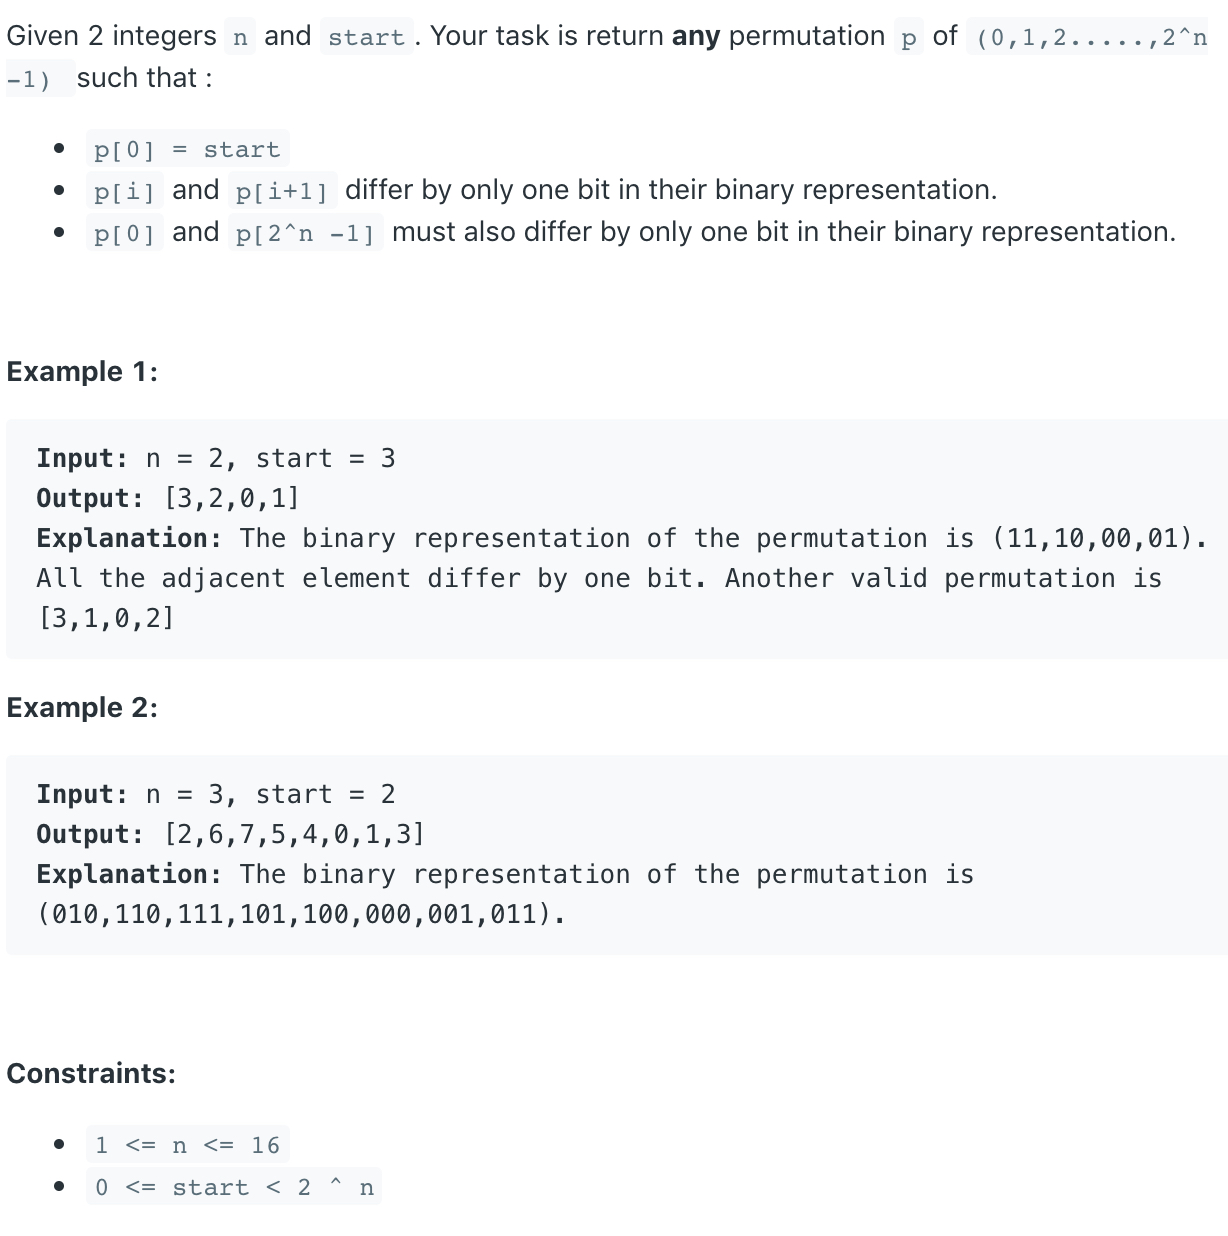Click the "p[i]" code in second bullet
The height and width of the screenshot is (1236, 1228).
point(124,191)
